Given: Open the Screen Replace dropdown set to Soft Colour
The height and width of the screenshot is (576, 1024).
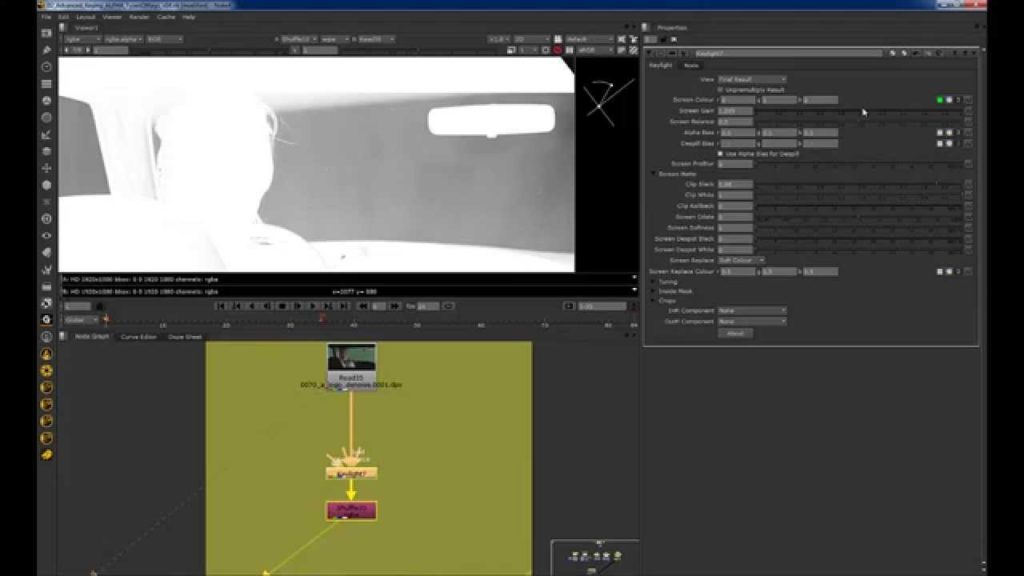Looking at the screenshot, I should 742,261.
